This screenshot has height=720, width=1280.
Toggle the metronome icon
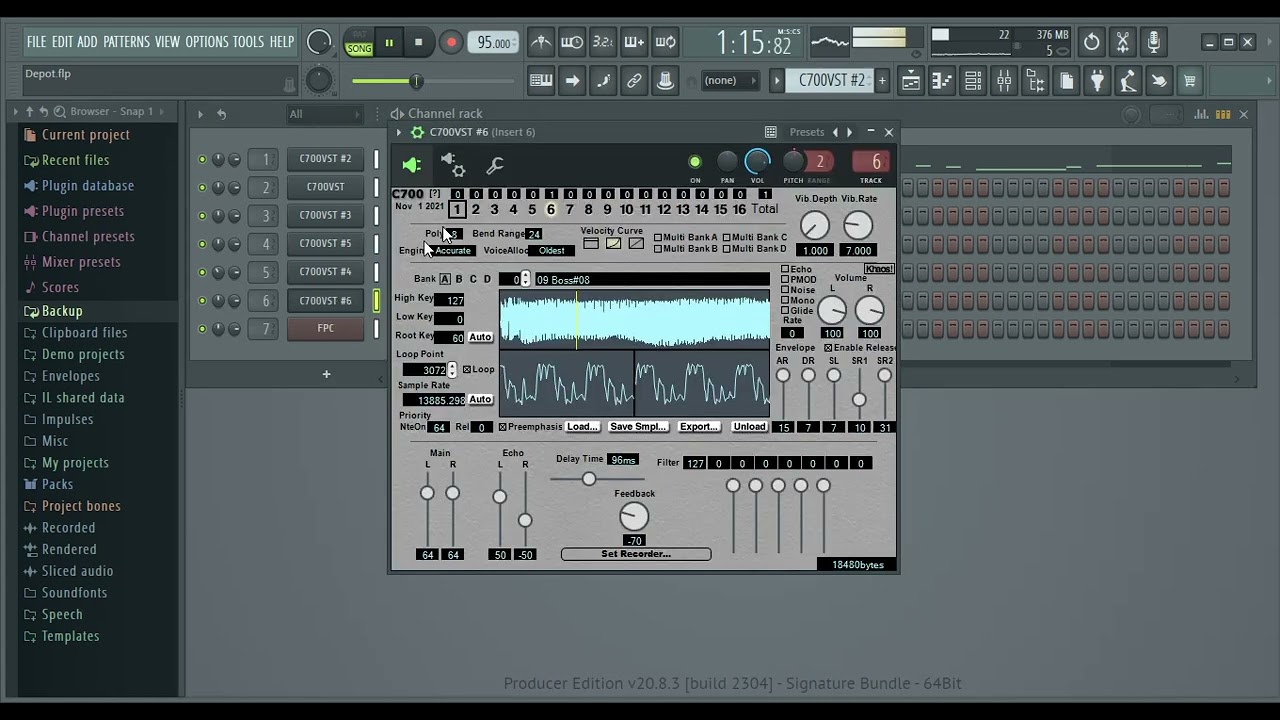(541, 42)
